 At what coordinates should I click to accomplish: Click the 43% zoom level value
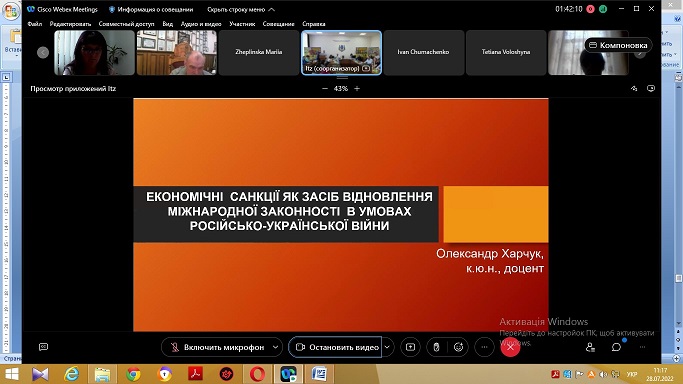[x=341, y=88]
